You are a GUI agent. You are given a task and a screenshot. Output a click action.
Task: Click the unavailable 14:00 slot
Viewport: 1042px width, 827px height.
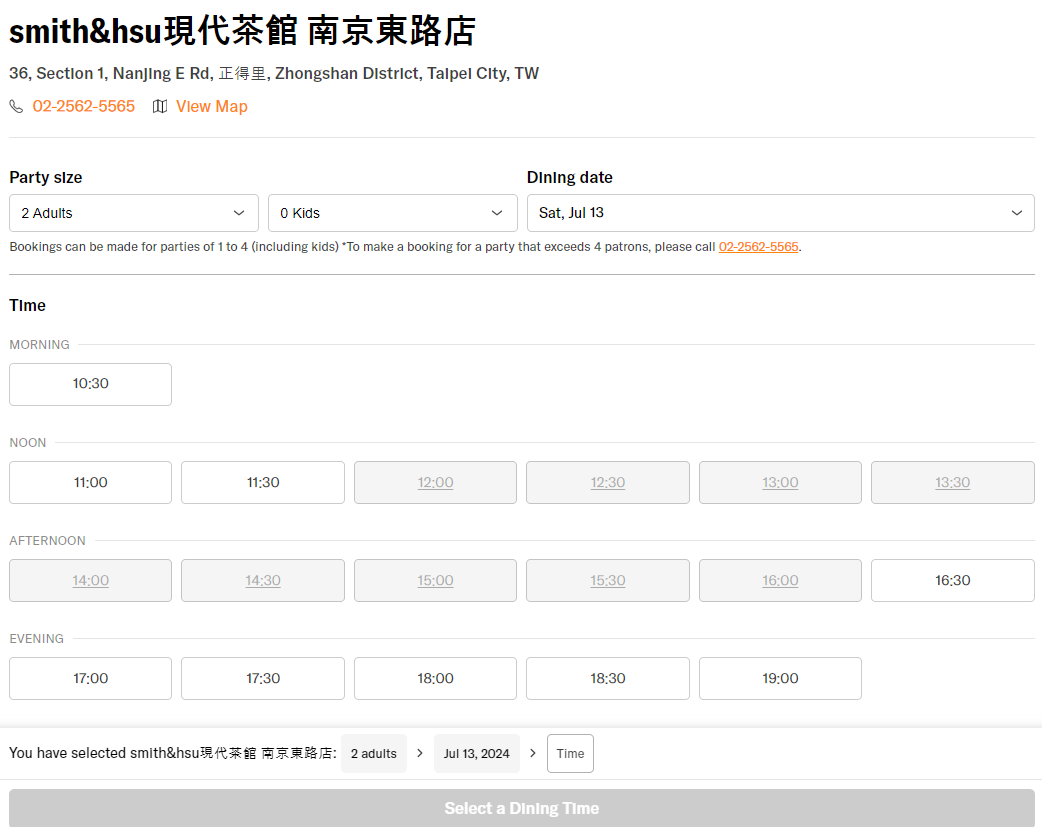(x=90, y=580)
